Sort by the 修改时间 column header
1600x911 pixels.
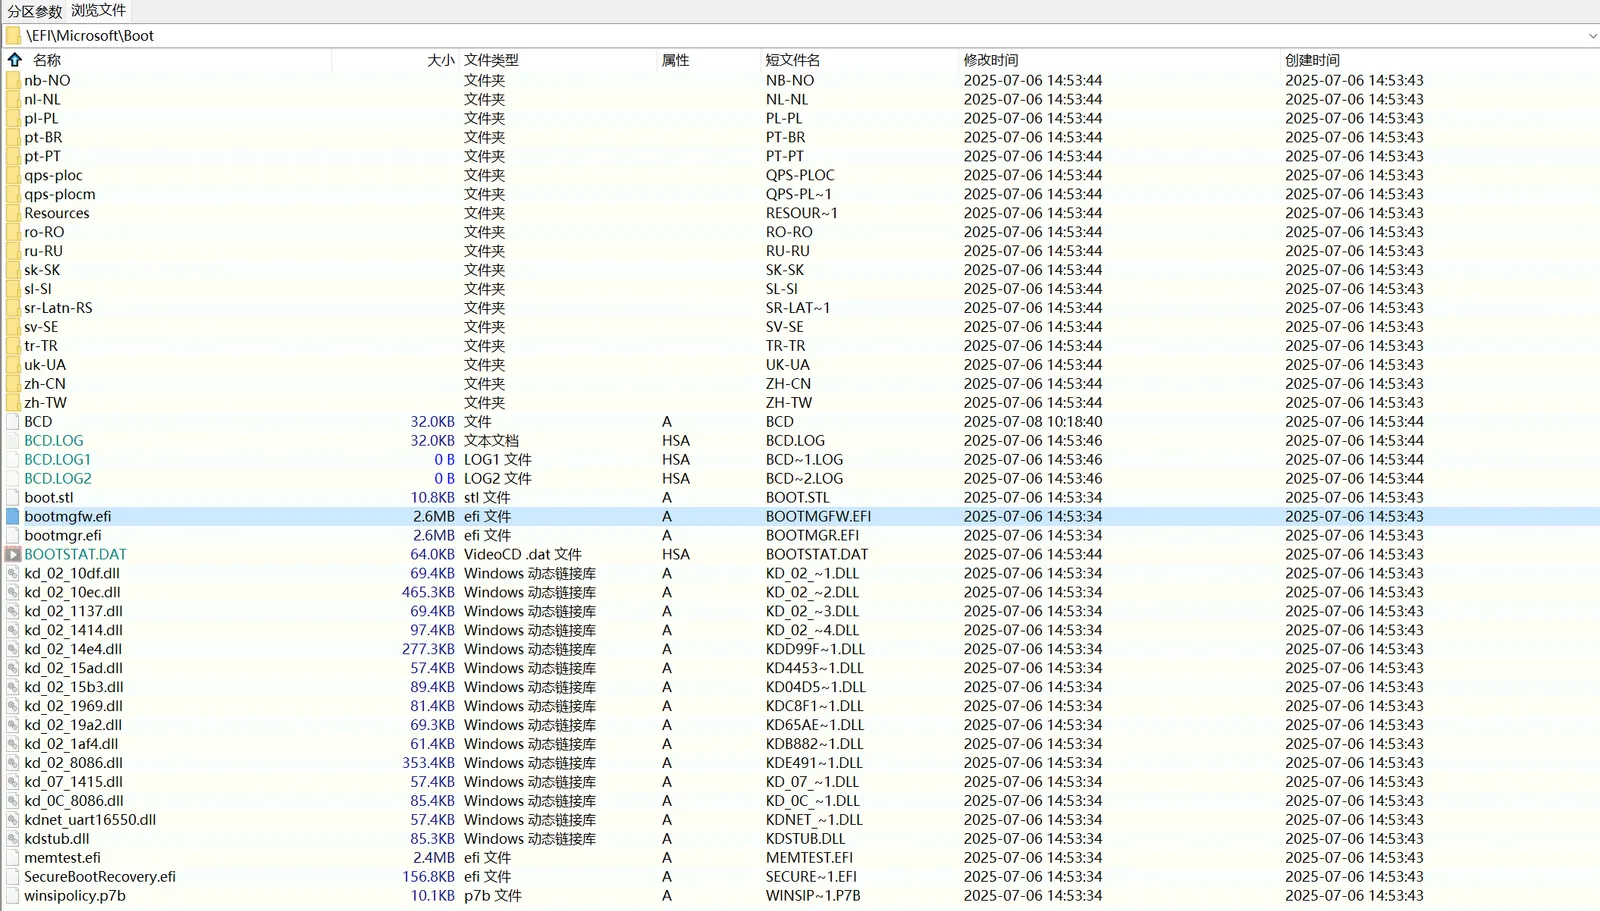pos(990,60)
